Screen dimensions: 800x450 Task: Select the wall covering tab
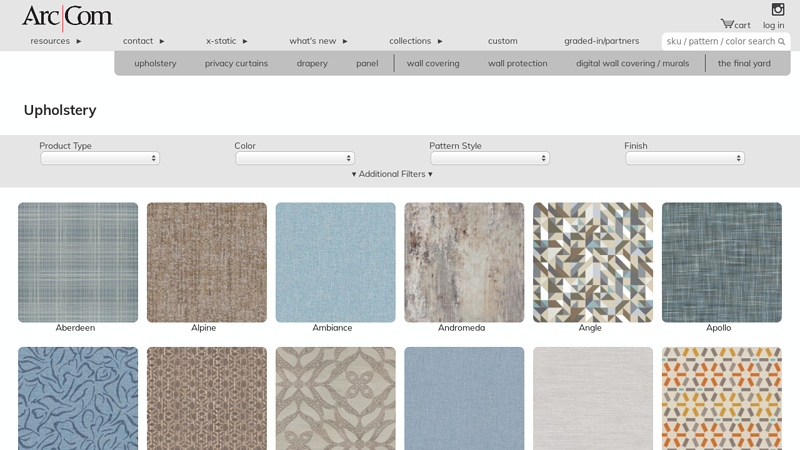433,63
